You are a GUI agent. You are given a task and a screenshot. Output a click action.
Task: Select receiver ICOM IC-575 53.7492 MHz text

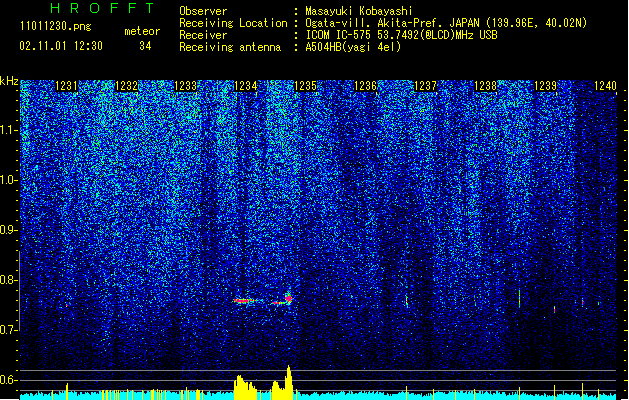tap(401, 35)
